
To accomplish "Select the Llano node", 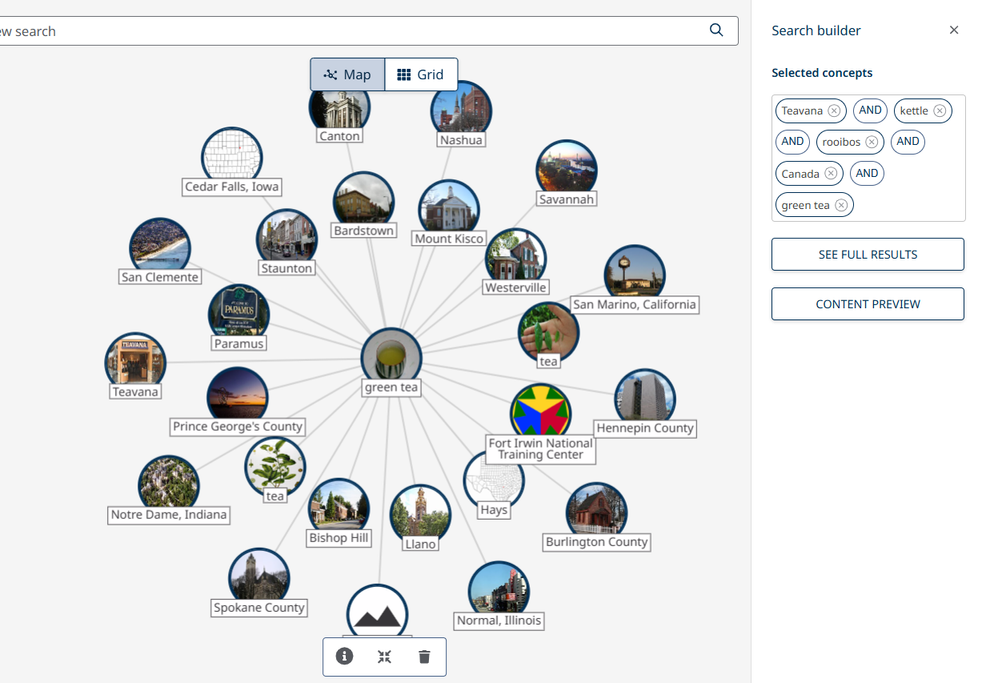I will [420, 514].
